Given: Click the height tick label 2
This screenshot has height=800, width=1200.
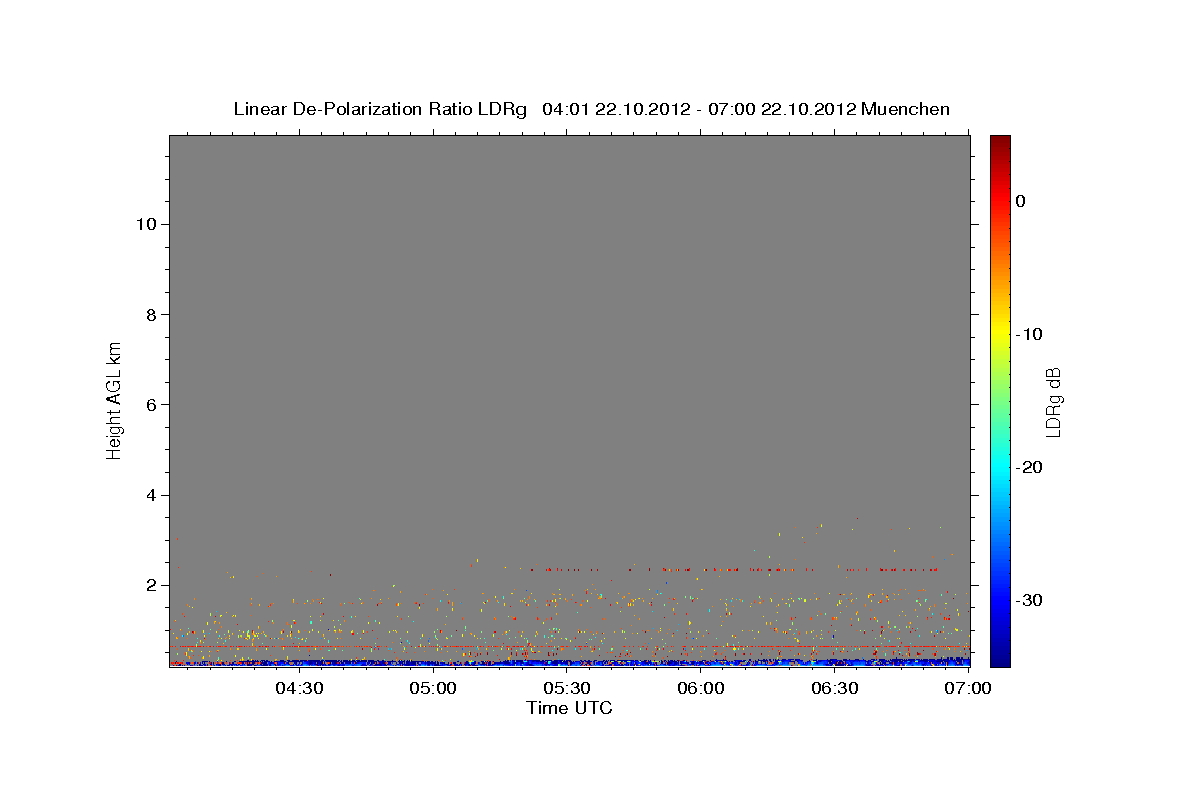Looking at the screenshot, I should pos(150,585).
